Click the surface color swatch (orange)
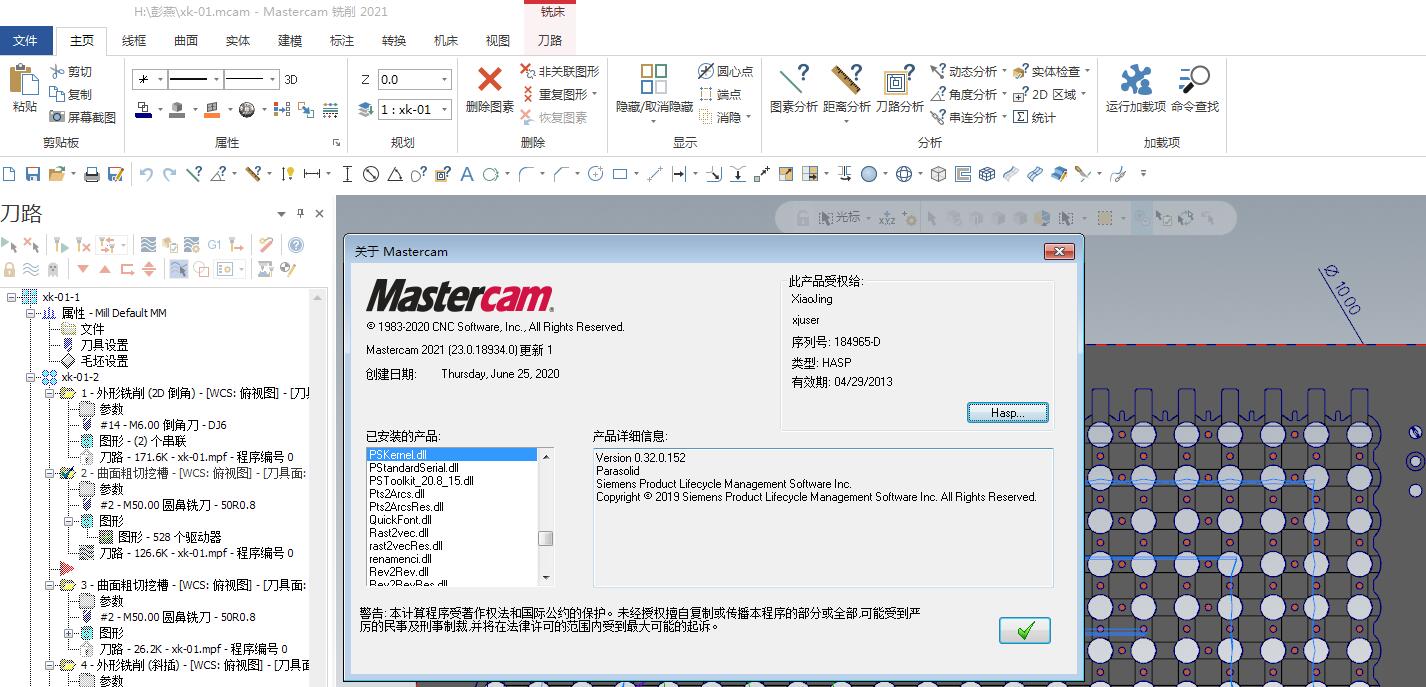The height and width of the screenshot is (687, 1426). 212,110
